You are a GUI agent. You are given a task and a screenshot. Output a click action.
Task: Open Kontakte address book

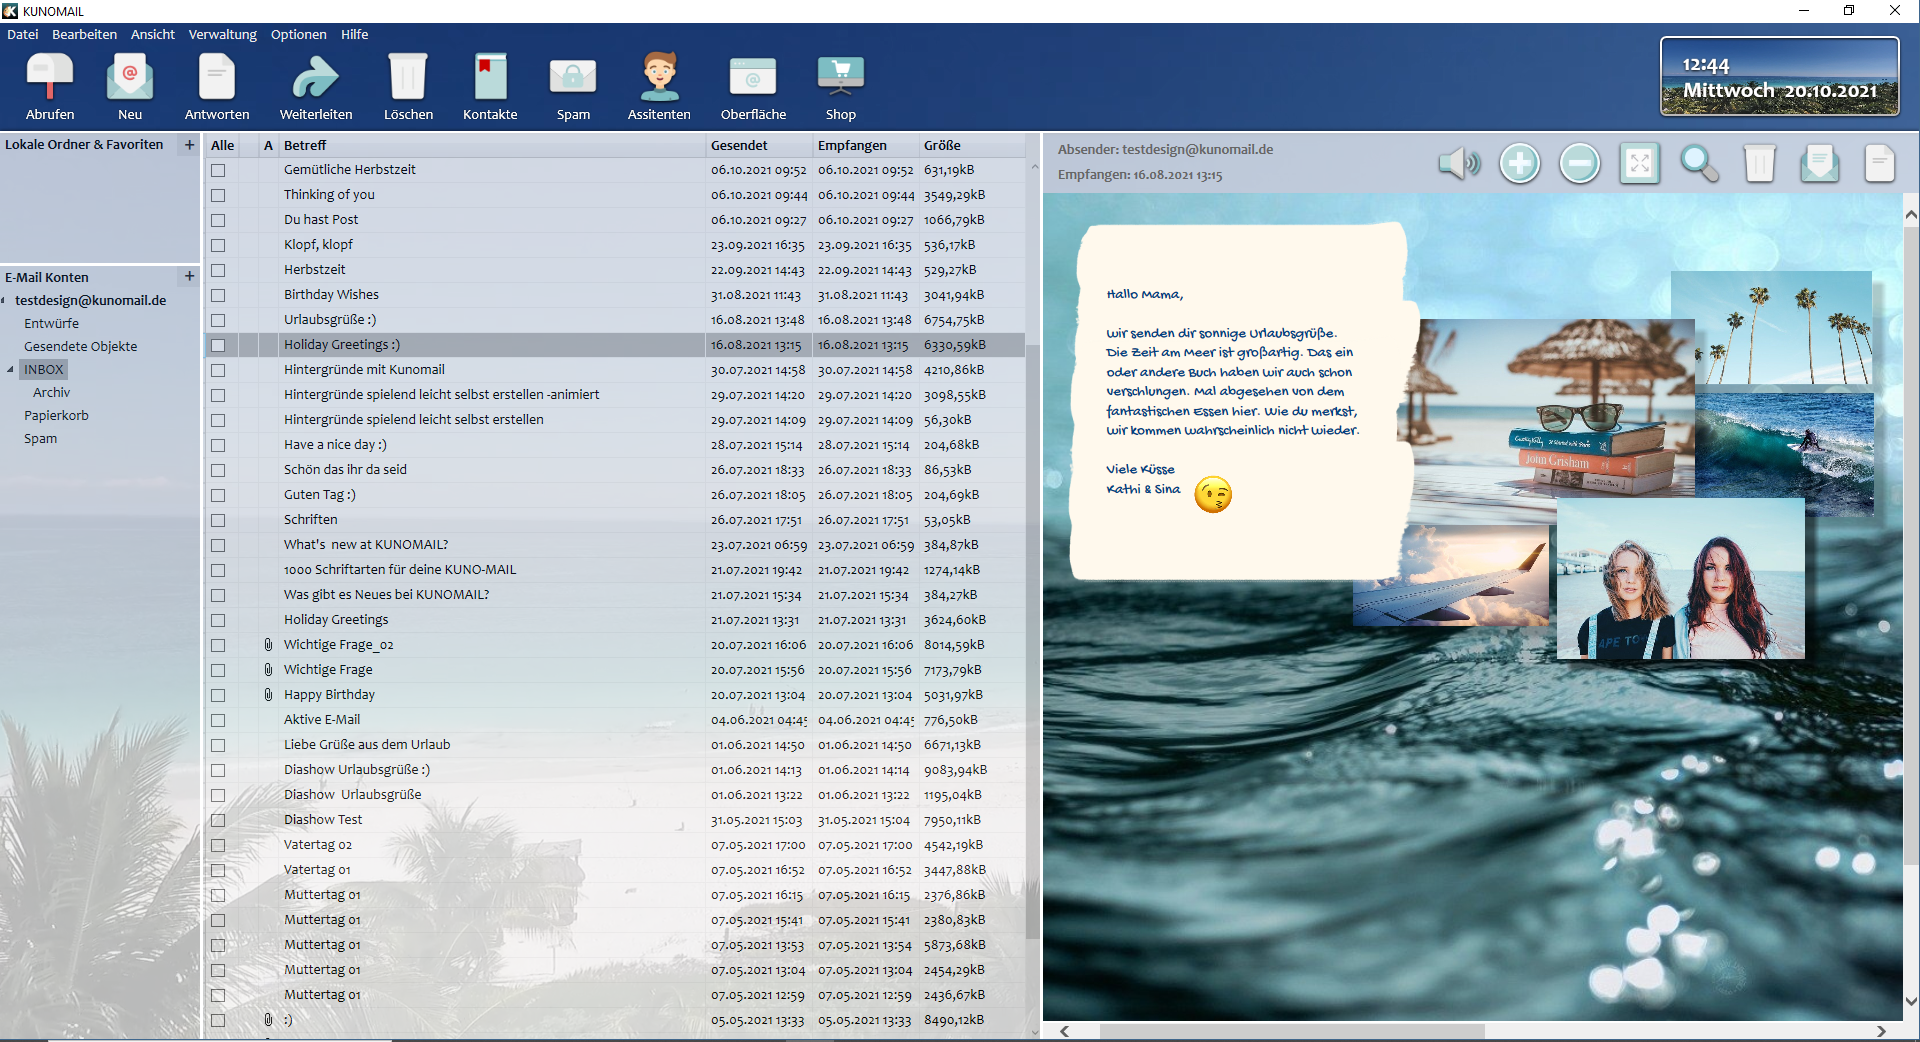490,78
